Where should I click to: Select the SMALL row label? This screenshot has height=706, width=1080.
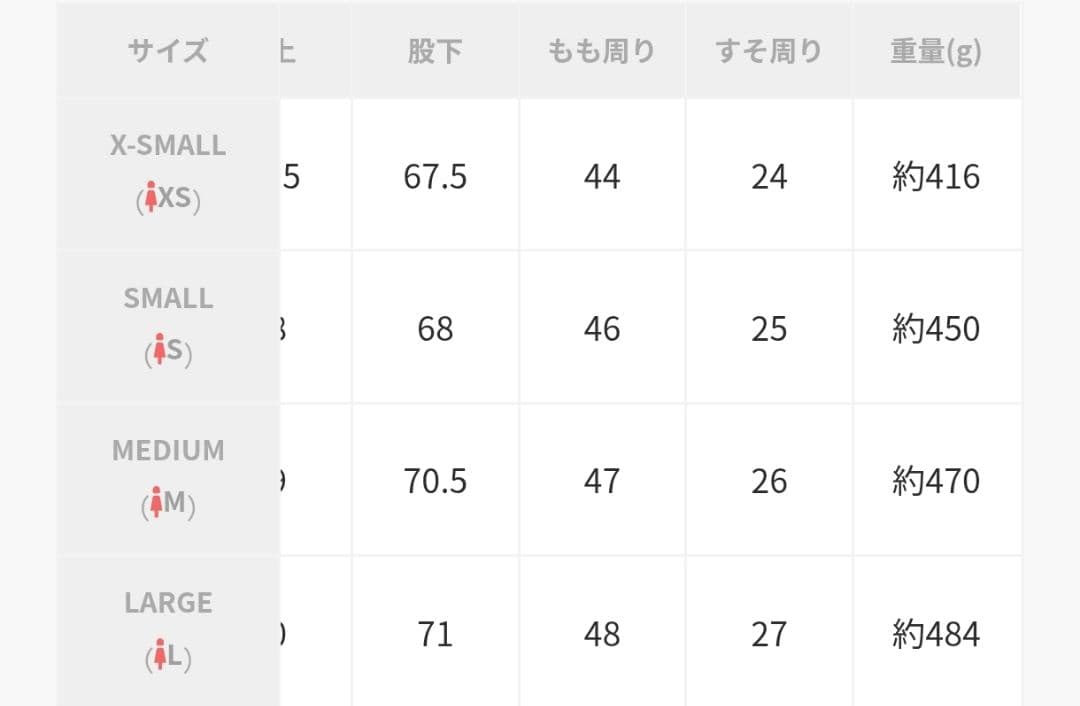(x=168, y=299)
